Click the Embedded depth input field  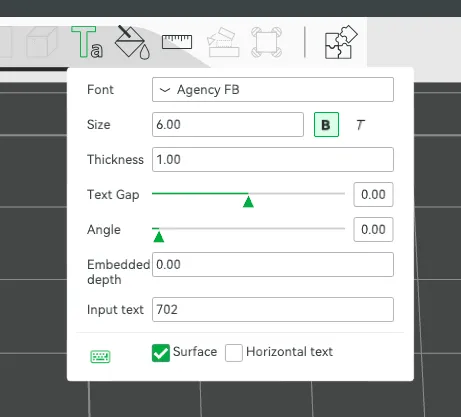coord(273,265)
